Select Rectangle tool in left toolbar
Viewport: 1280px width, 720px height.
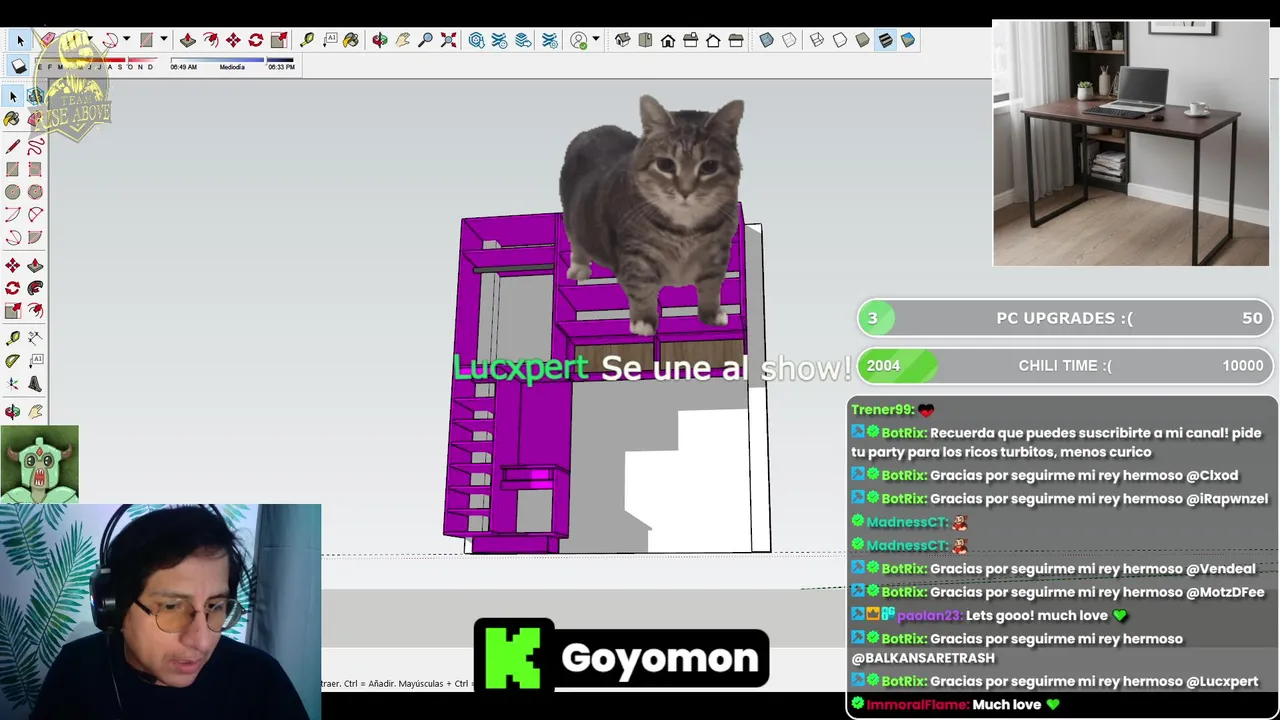pos(12,169)
